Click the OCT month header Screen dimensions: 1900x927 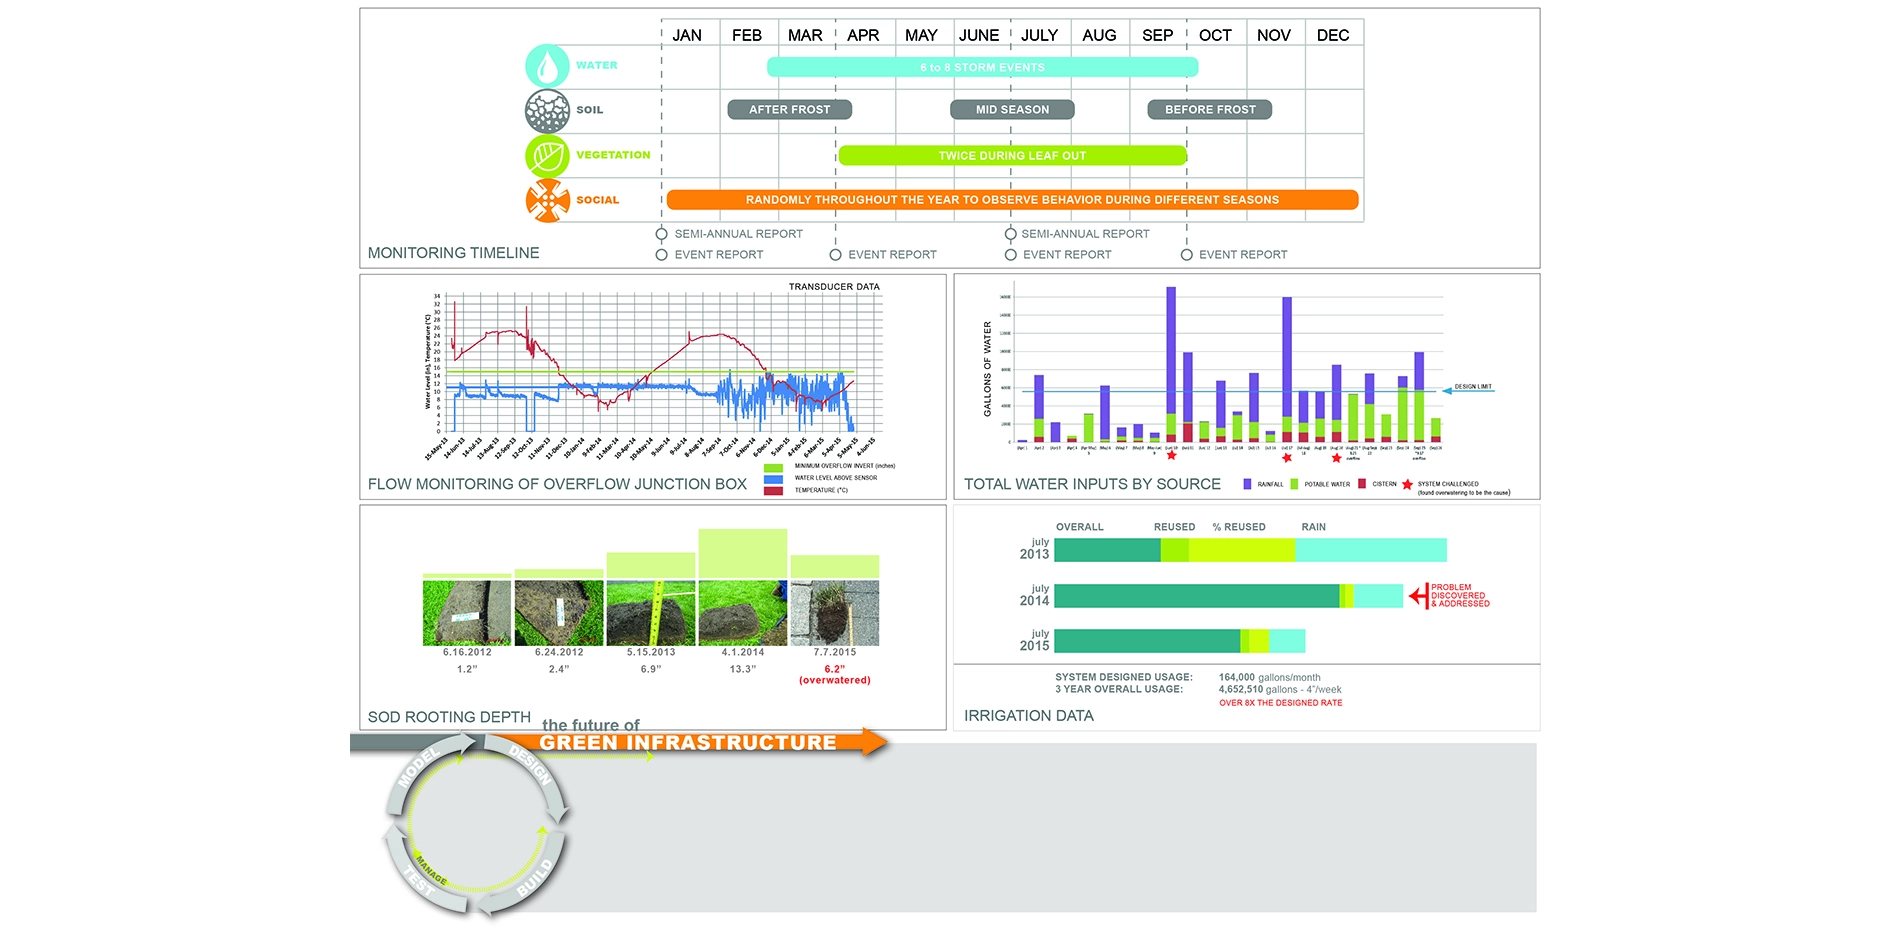tap(1215, 35)
